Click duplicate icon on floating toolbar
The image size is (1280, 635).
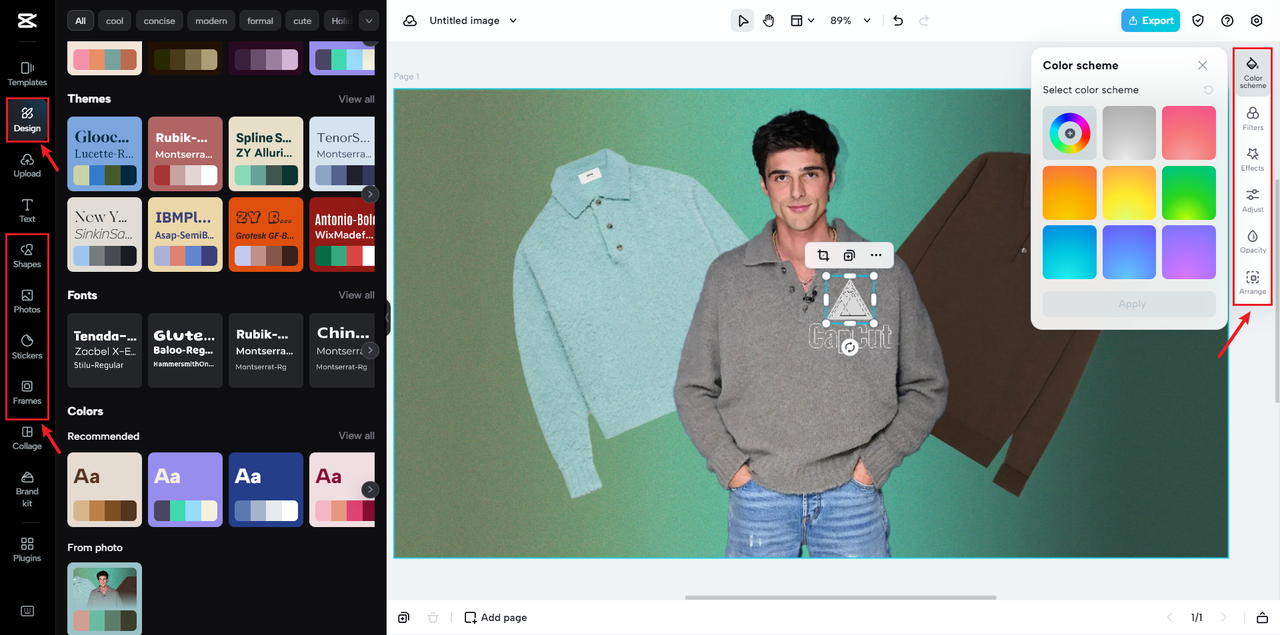pos(849,256)
